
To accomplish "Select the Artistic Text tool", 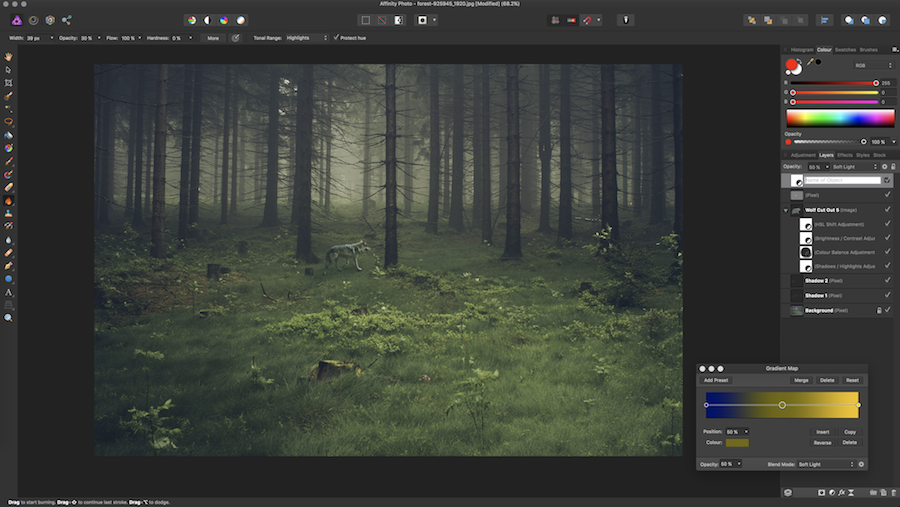I will click(x=8, y=291).
